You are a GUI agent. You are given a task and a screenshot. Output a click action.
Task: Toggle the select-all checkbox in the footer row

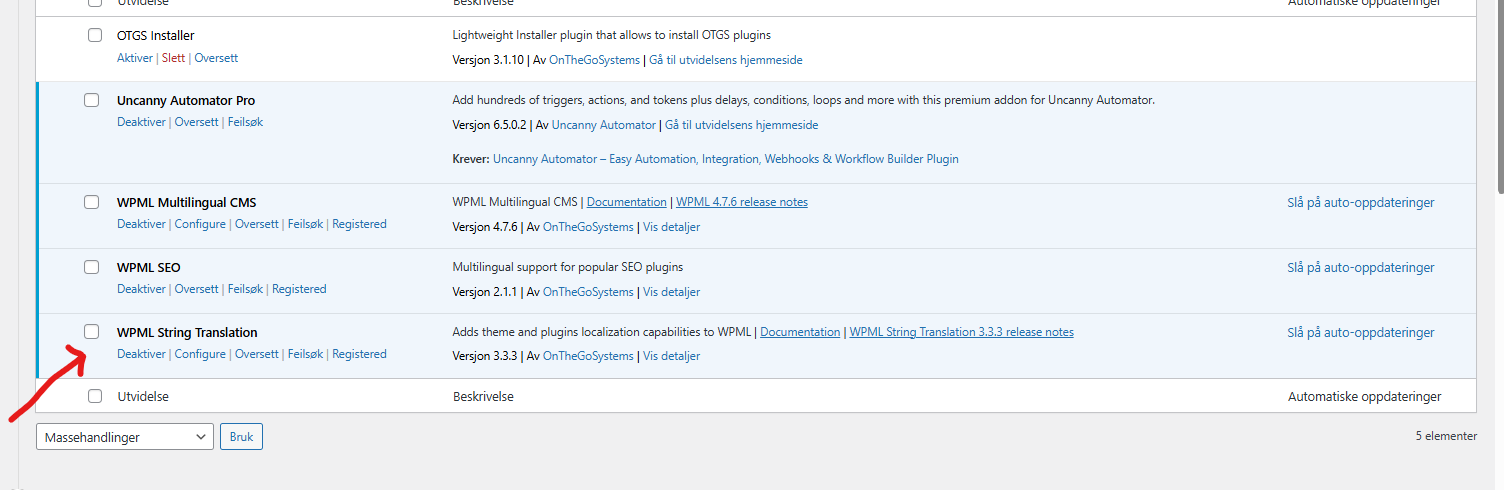tap(95, 396)
